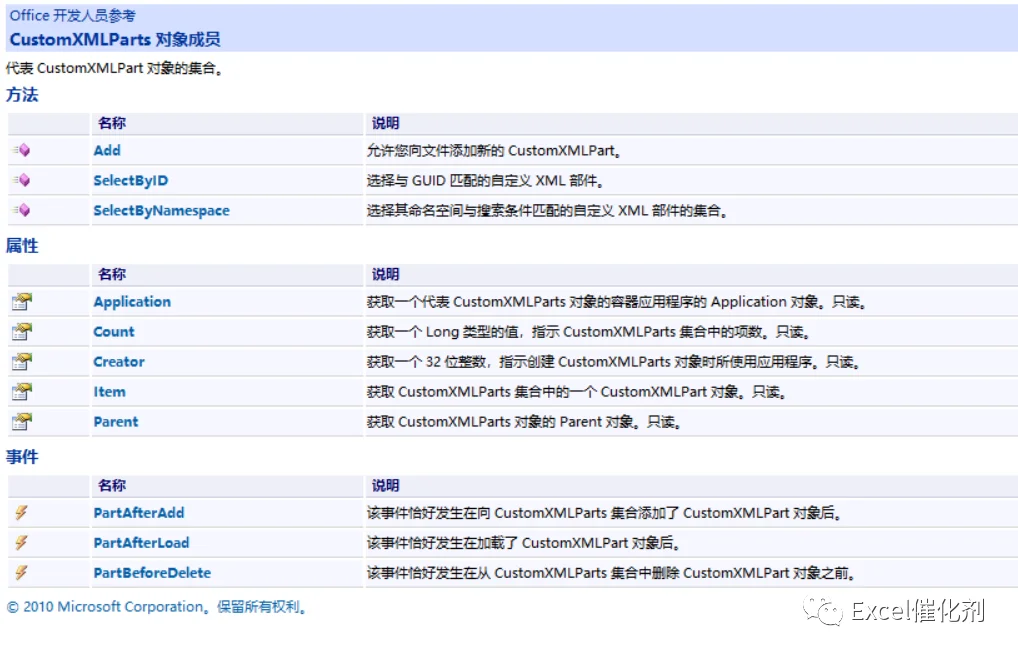Click the 代表 CustomXMLPart 对象的集合 description
1018x655 pixels.
pos(114,68)
